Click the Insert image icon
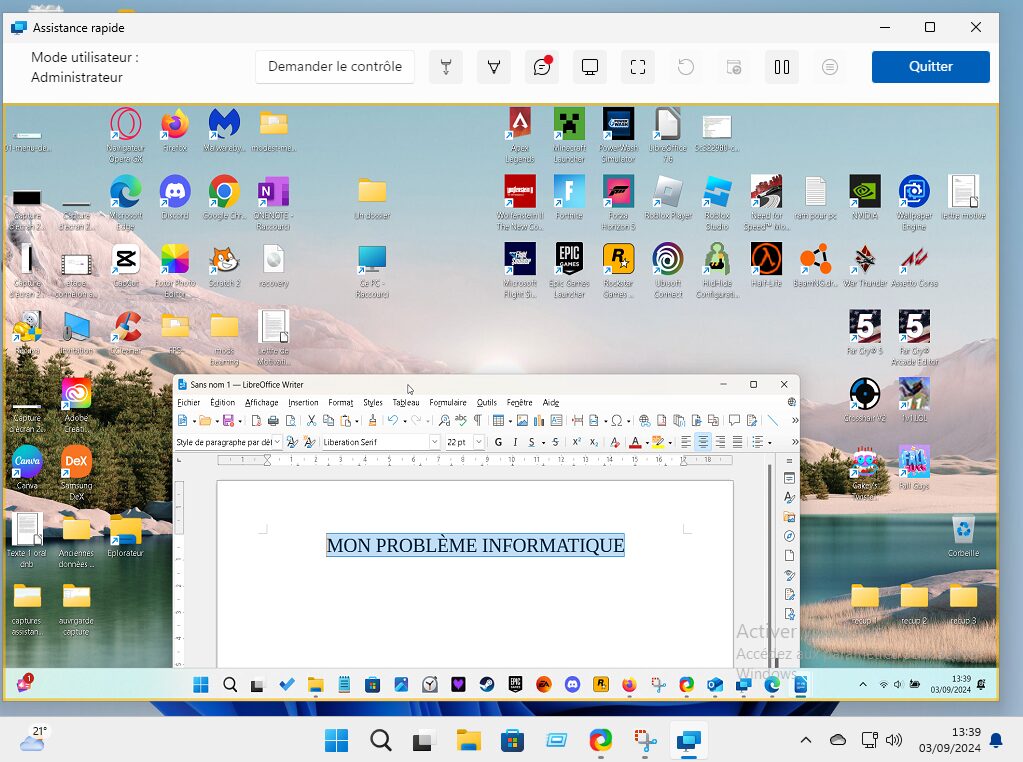Screen dimensions: 1023x762 point(523,421)
